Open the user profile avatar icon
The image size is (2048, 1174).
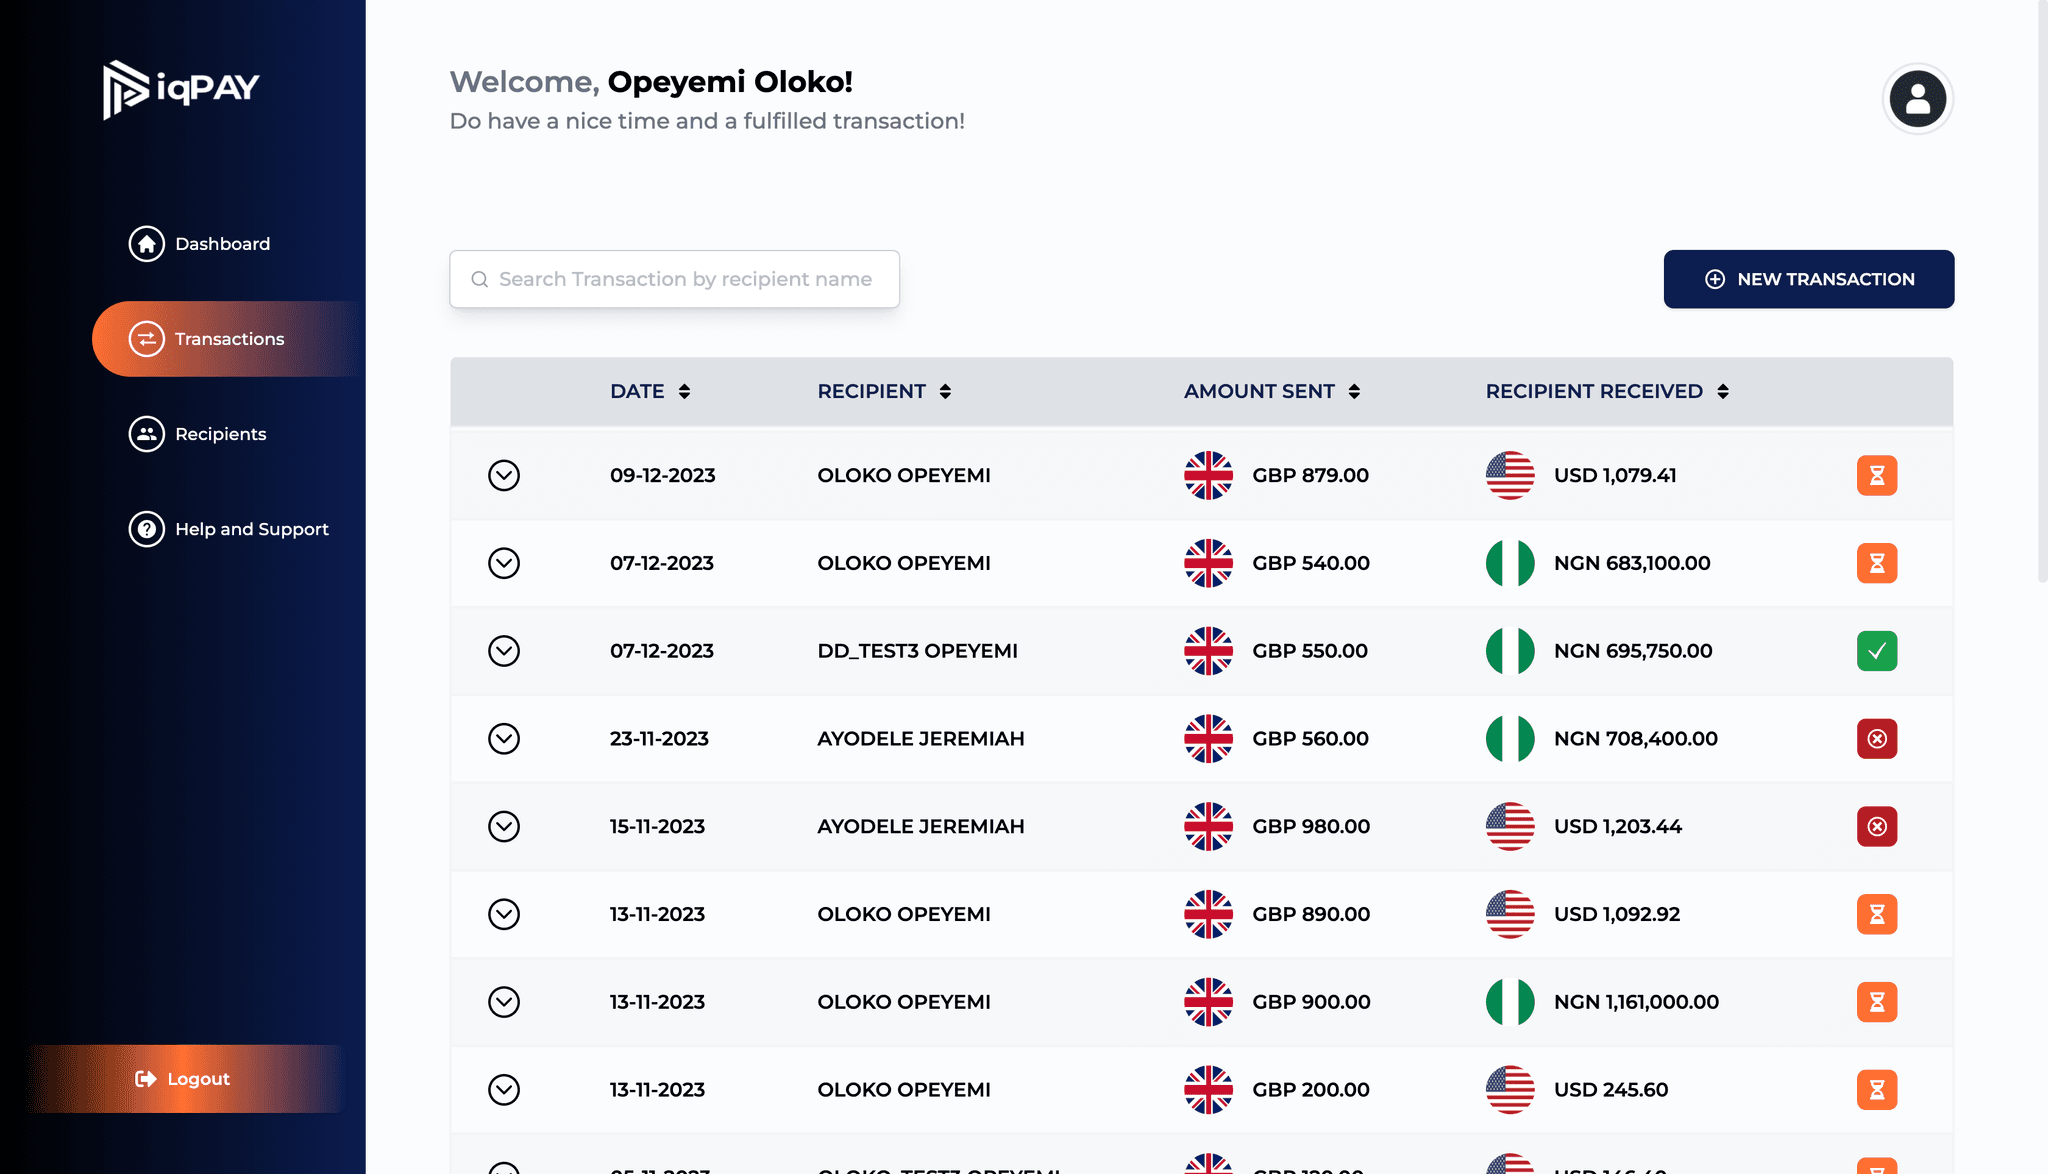tap(1917, 98)
